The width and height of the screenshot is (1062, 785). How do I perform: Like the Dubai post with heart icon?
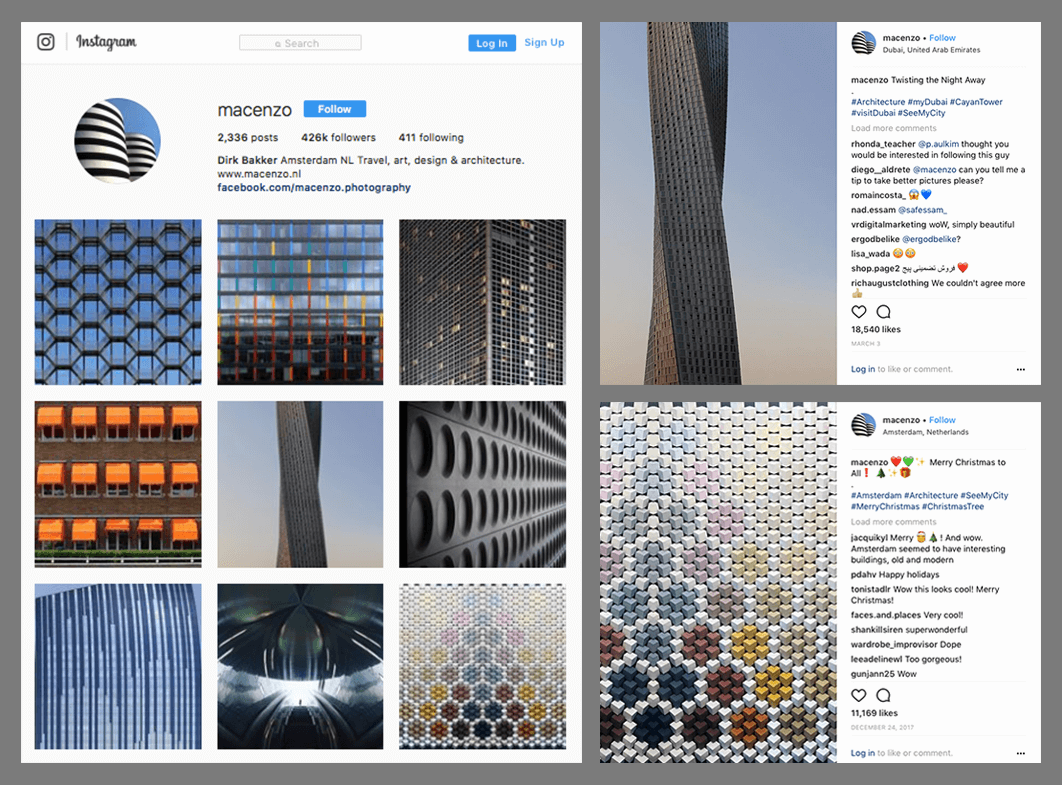(859, 312)
